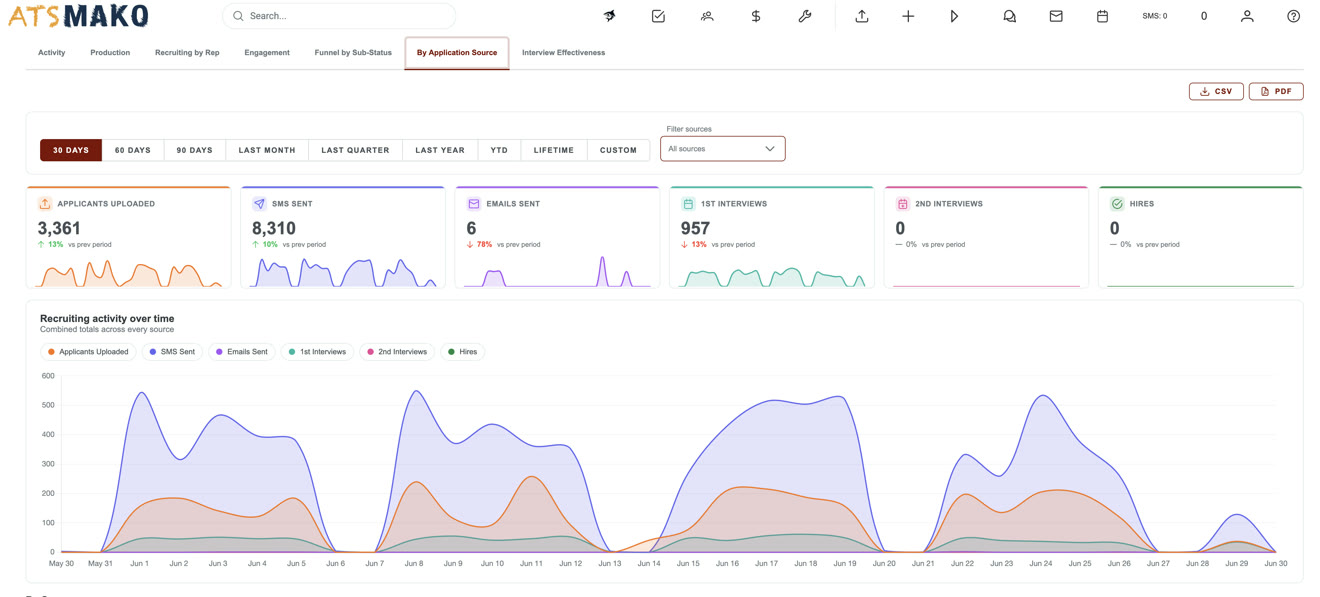Click the 3,361 applicants uploaded value
Image resolution: width=1320 pixels, height=597 pixels.
click(x=59, y=229)
